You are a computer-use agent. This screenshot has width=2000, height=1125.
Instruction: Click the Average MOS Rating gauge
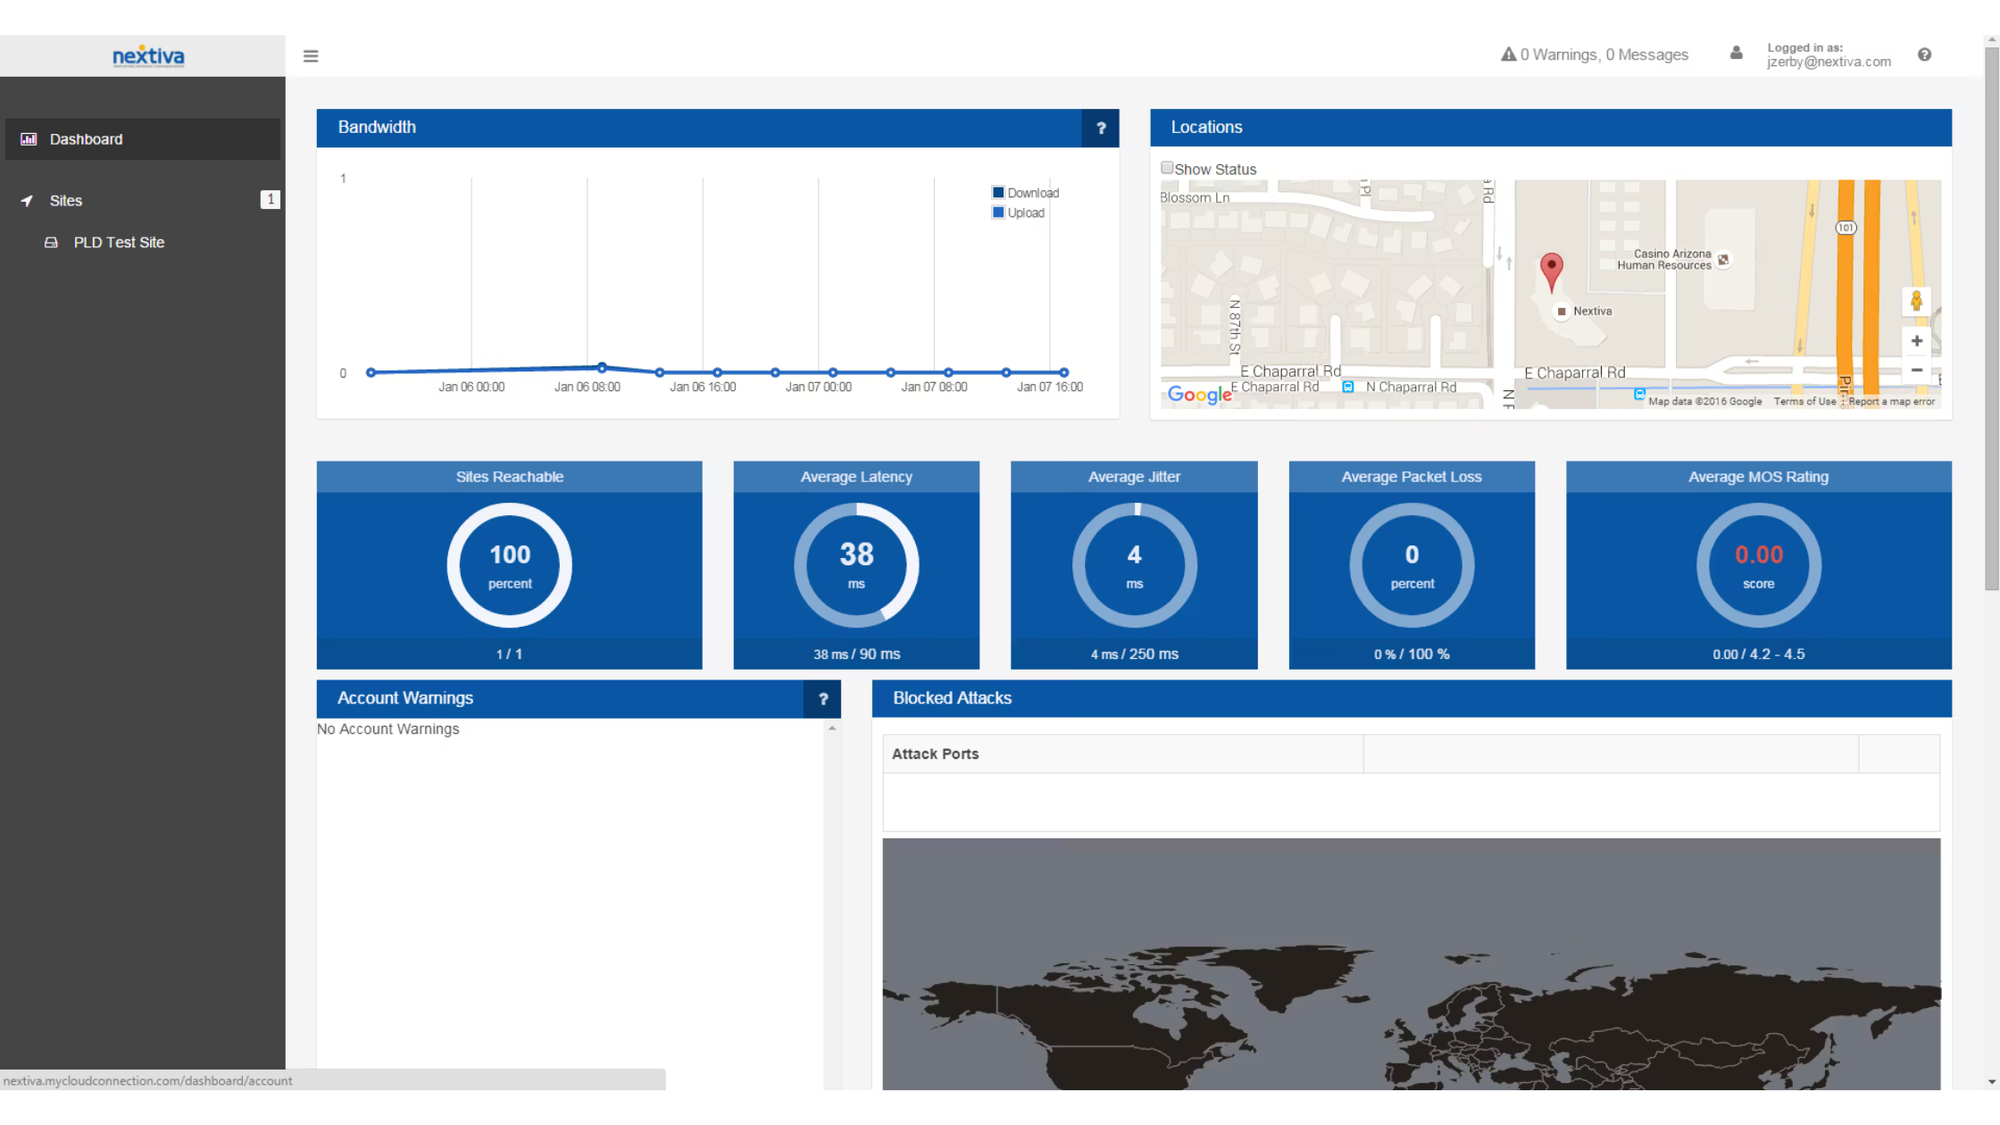pyautogui.click(x=1758, y=565)
